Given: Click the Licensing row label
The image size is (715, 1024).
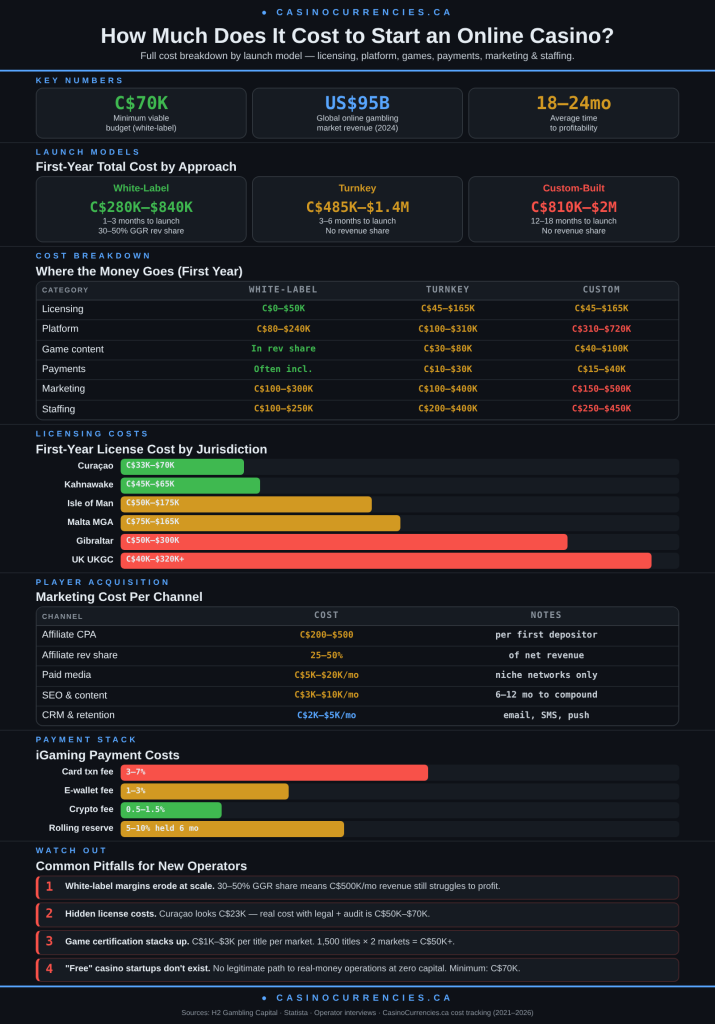Looking at the screenshot, I should [63, 309].
